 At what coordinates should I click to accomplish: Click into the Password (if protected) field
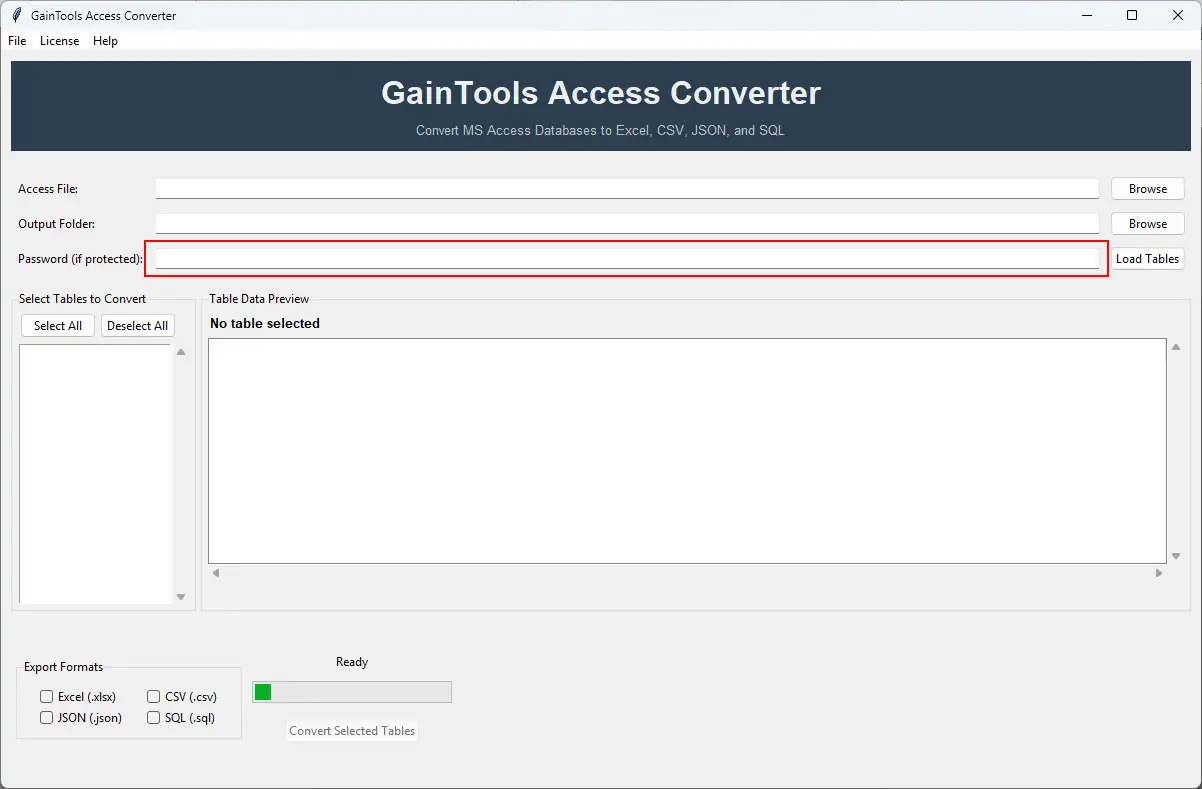(x=627, y=259)
